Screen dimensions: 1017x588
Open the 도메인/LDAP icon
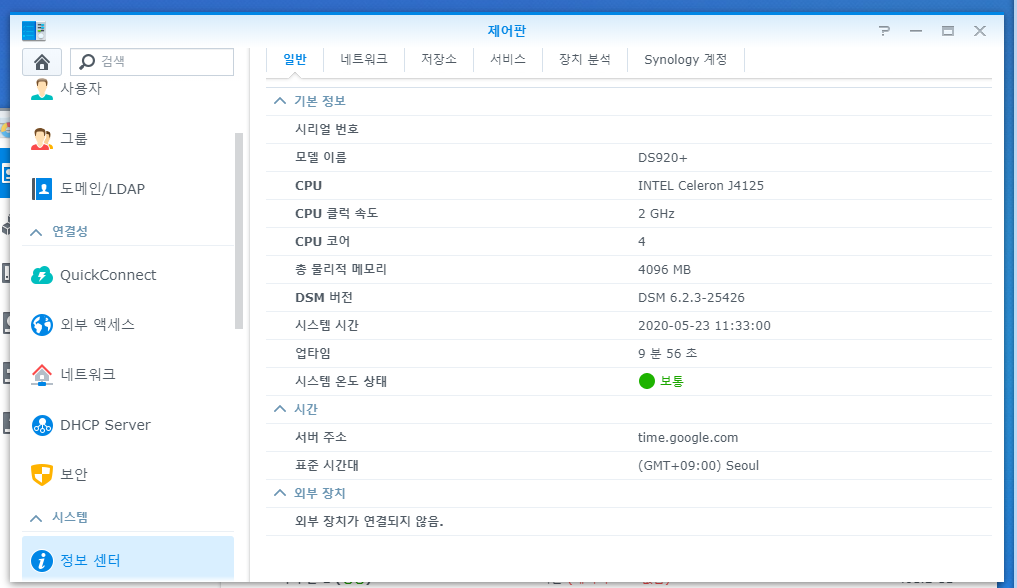point(42,189)
